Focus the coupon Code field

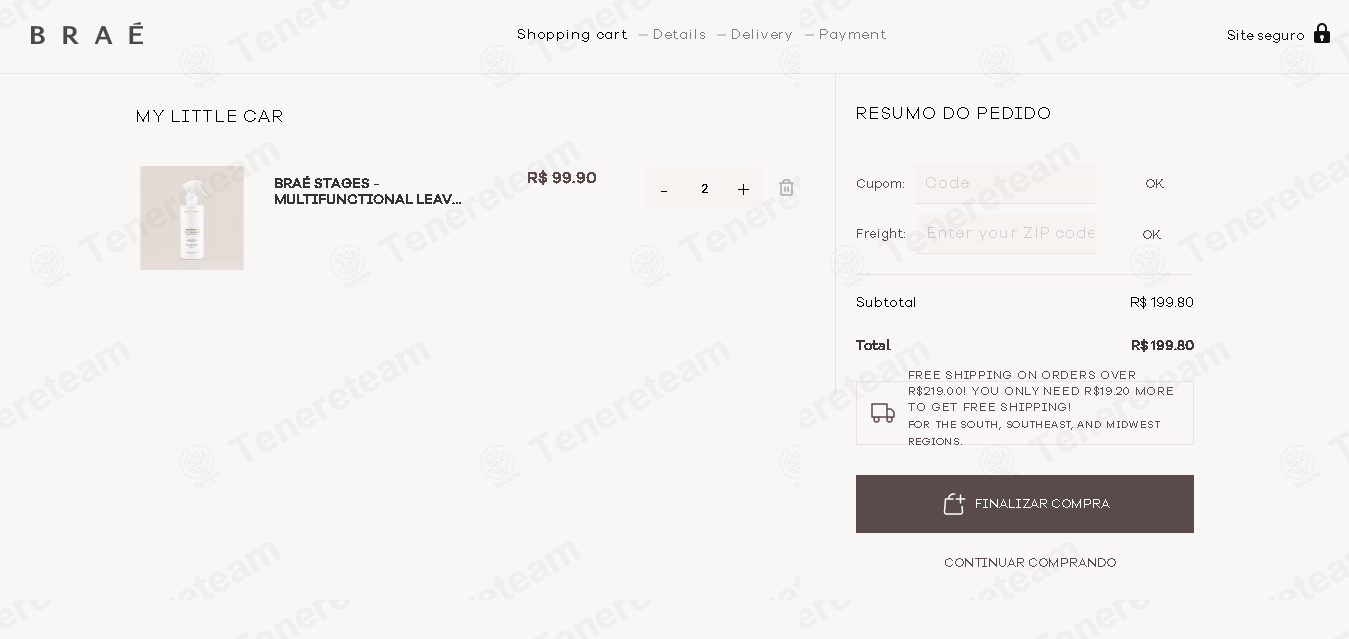coord(1005,184)
